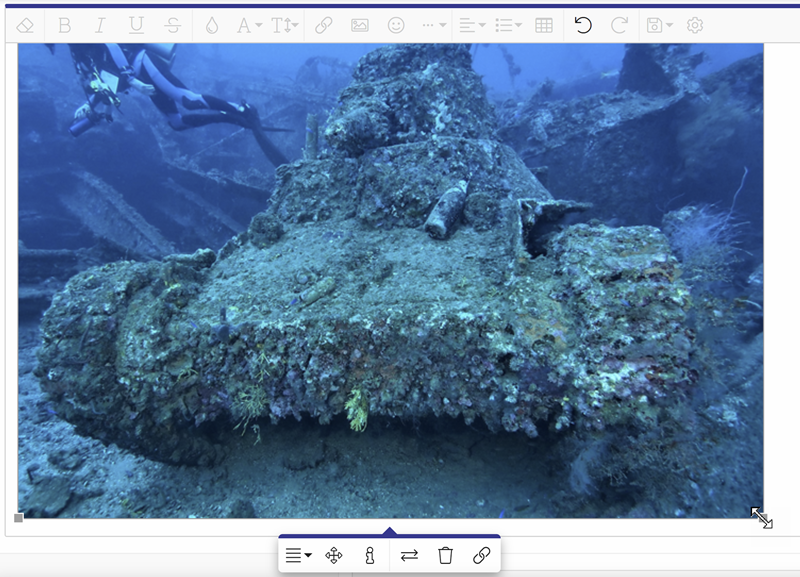
Task: Click the settings gear icon
Action: (695, 26)
